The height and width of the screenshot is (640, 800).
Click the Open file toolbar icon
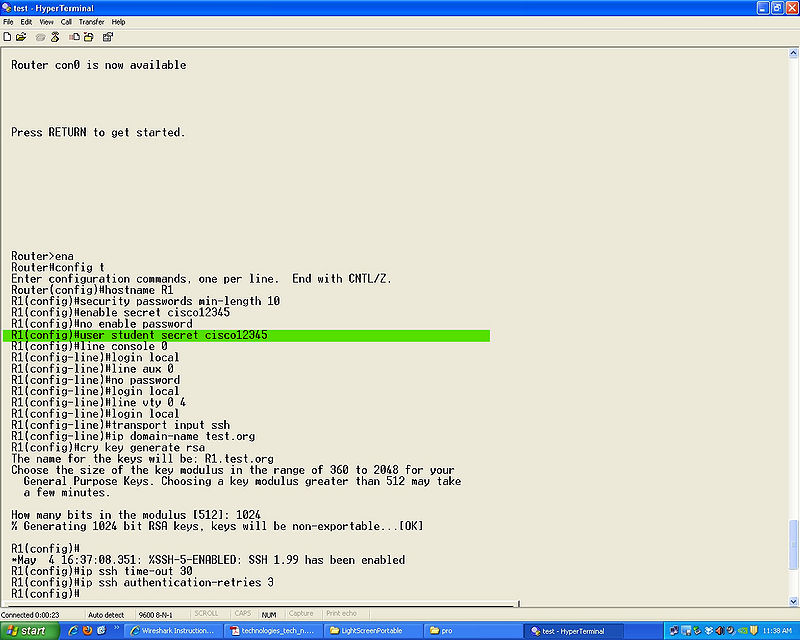click(x=21, y=37)
